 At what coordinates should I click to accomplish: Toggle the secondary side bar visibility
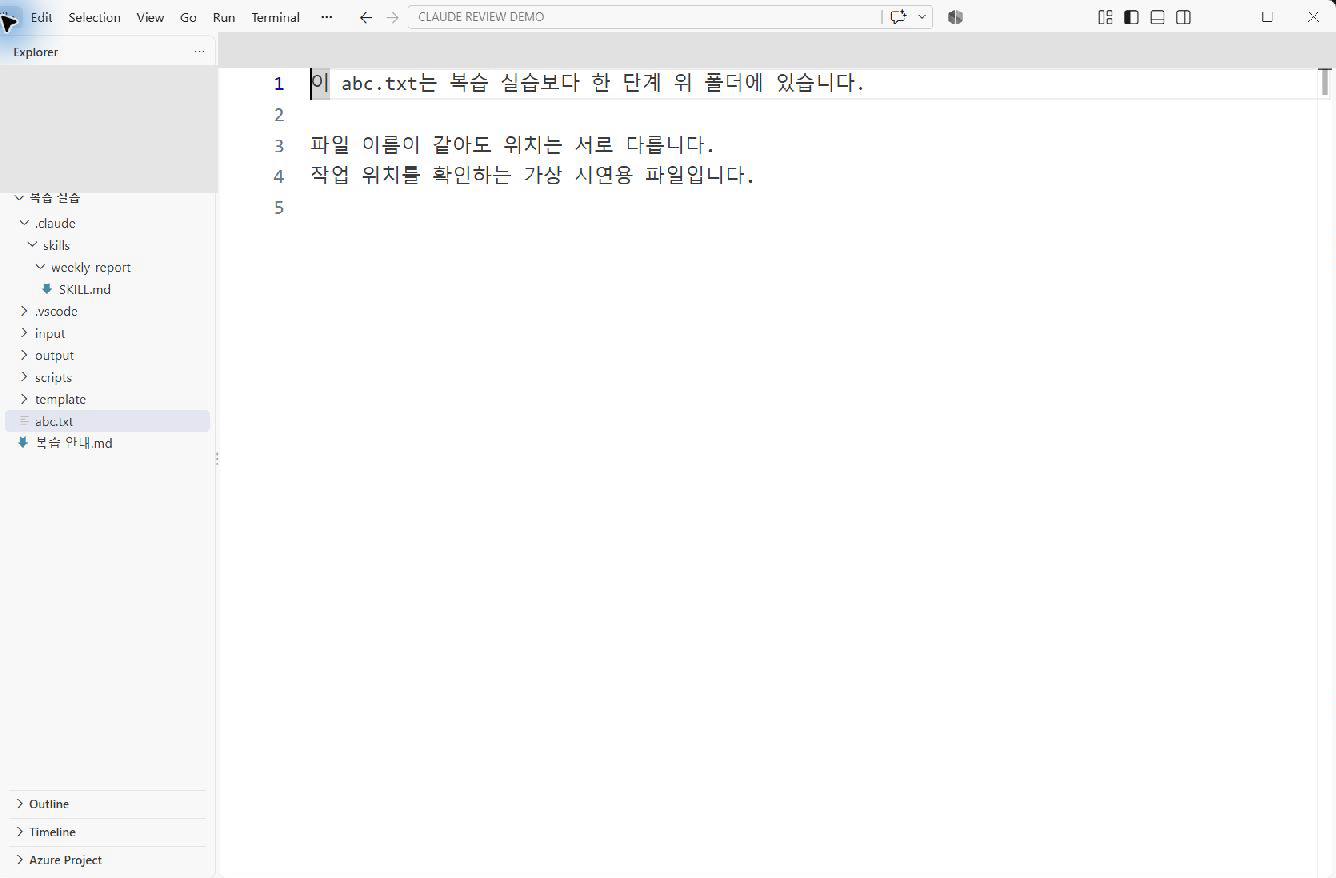point(1183,17)
